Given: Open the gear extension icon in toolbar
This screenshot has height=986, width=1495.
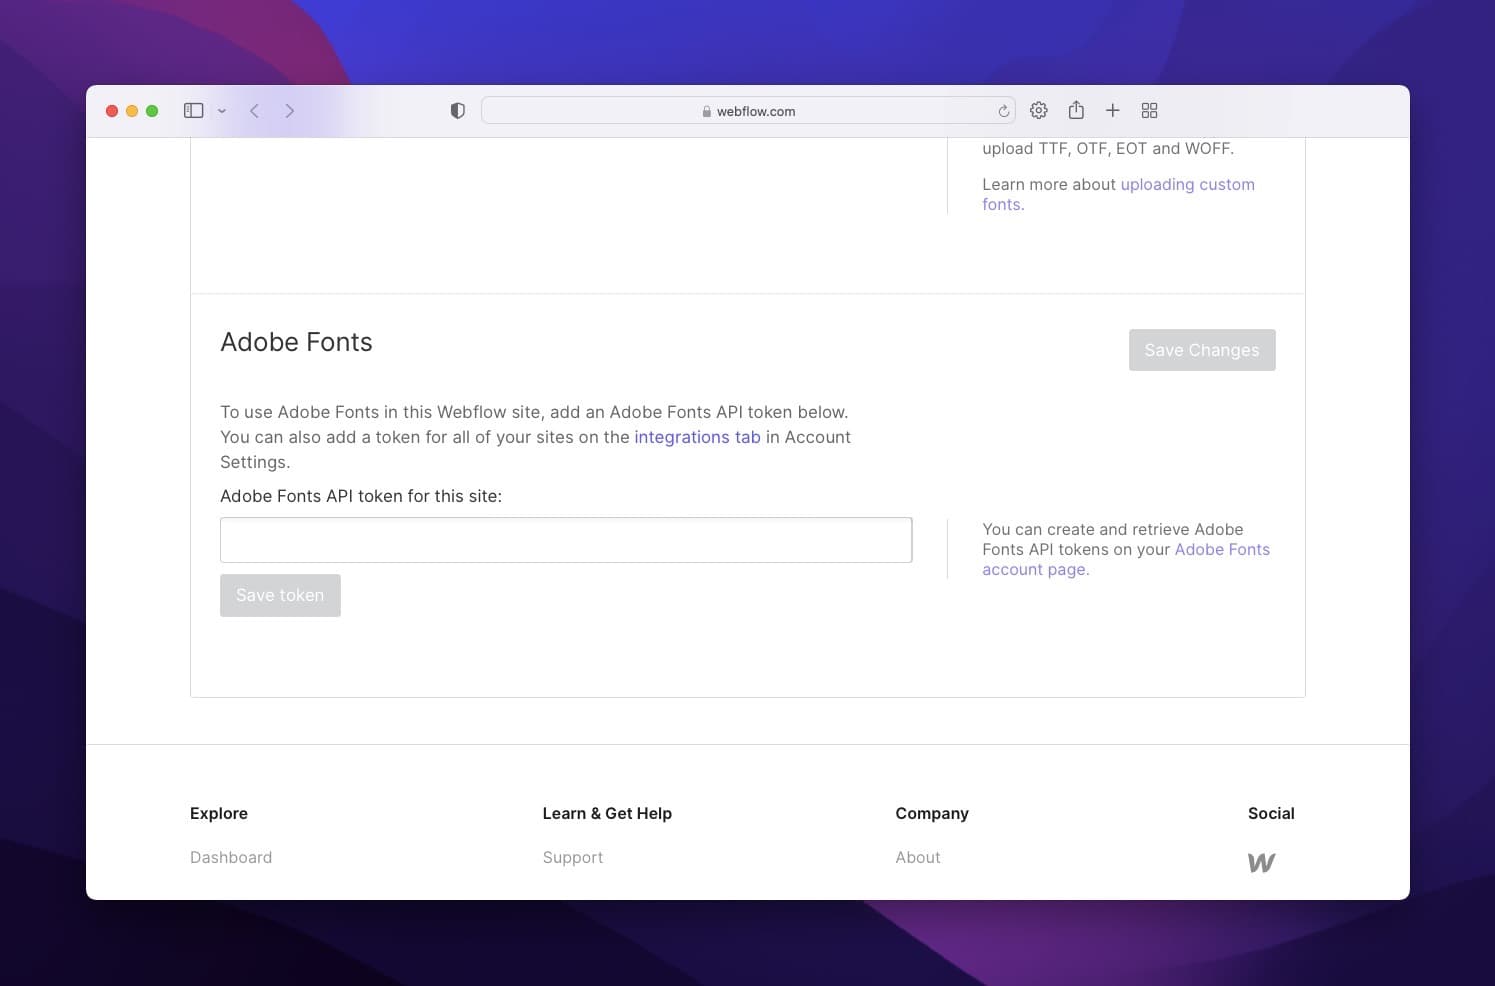Looking at the screenshot, I should click(x=1039, y=110).
